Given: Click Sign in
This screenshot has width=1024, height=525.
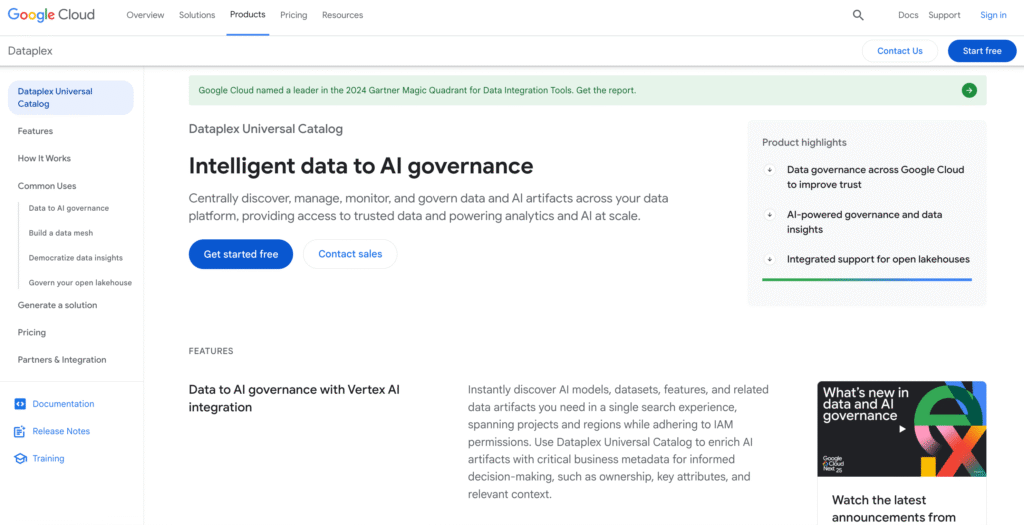Looking at the screenshot, I should (x=993, y=15).
